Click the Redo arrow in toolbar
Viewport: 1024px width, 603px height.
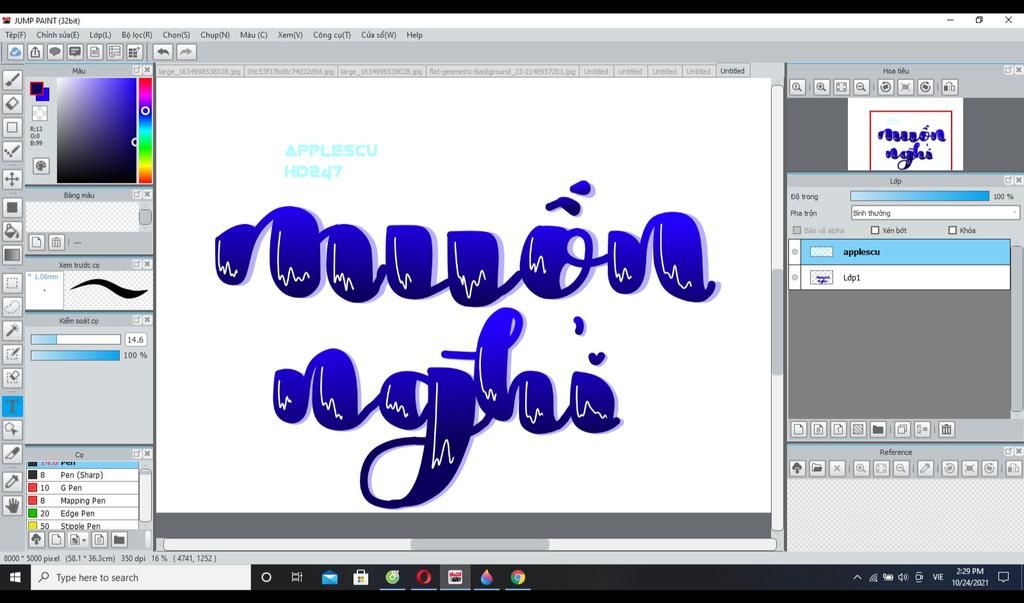[186, 52]
